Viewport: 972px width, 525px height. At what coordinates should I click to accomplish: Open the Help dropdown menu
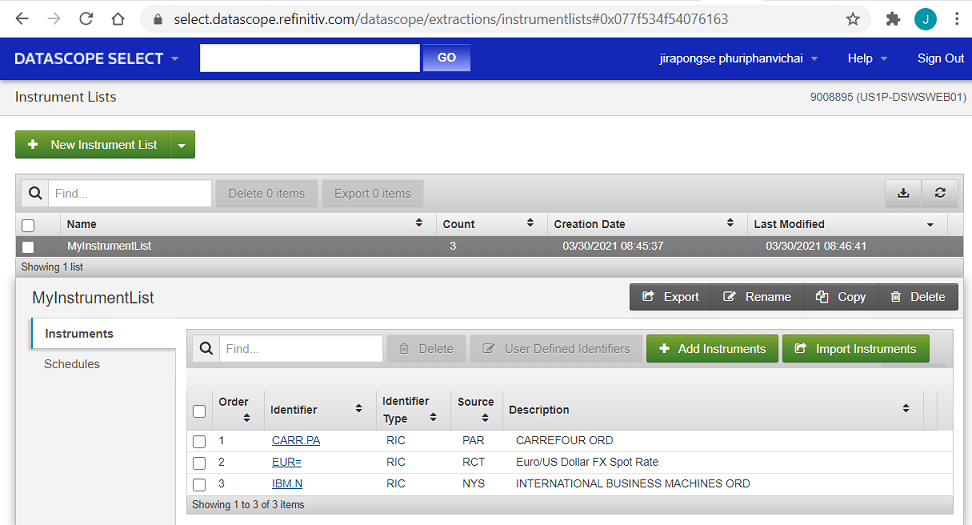pyautogui.click(x=867, y=58)
